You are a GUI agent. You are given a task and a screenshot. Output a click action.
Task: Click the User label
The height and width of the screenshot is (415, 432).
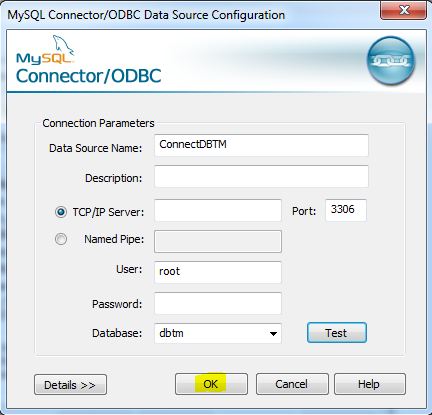coord(129,269)
